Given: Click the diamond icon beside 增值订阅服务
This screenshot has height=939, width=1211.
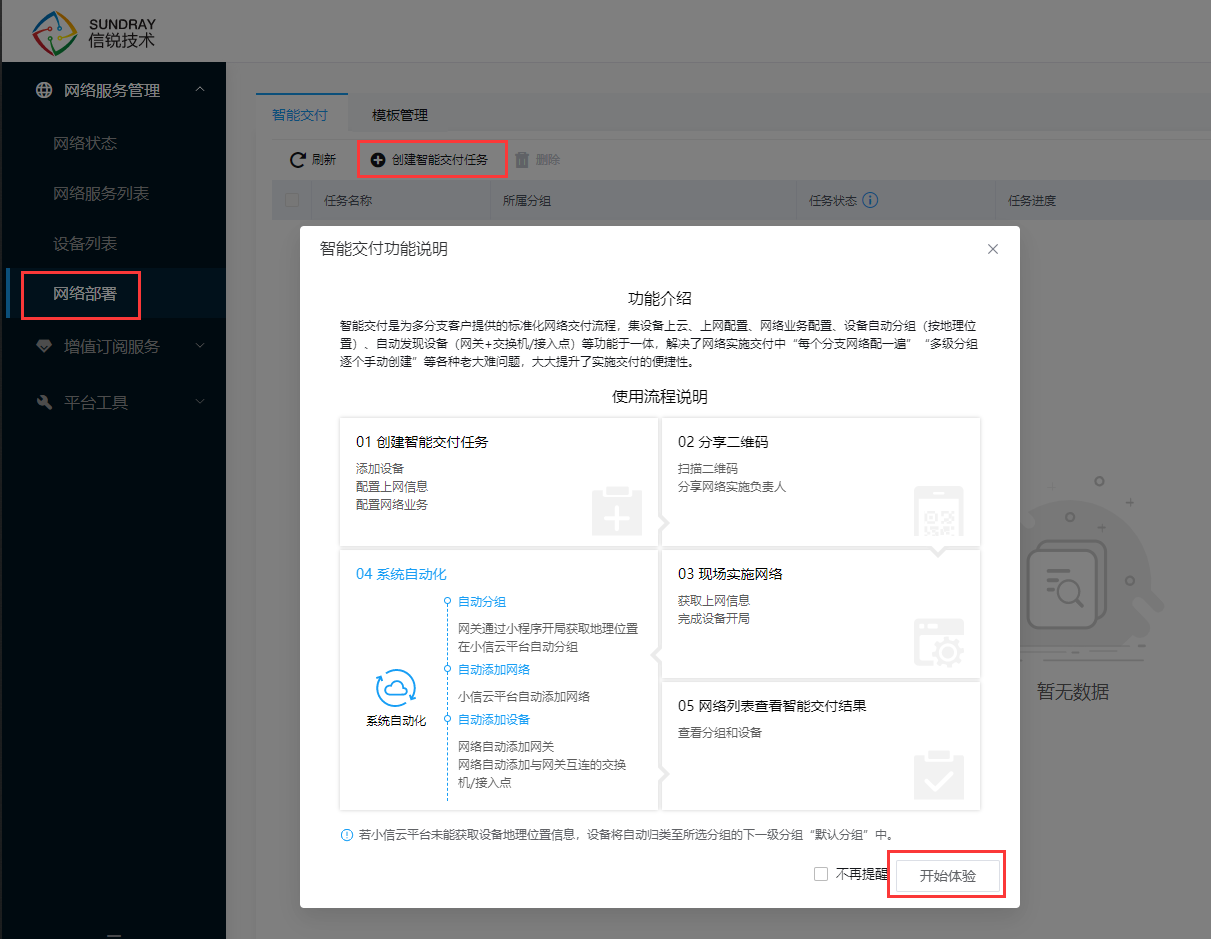Looking at the screenshot, I should click(44, 346).
